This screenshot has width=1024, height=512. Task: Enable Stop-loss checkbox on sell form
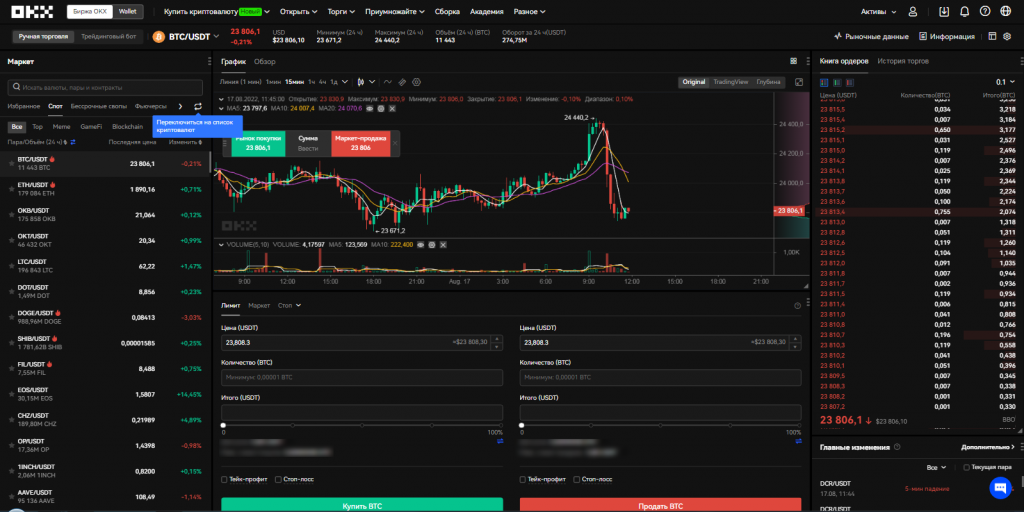pos(576,479)
